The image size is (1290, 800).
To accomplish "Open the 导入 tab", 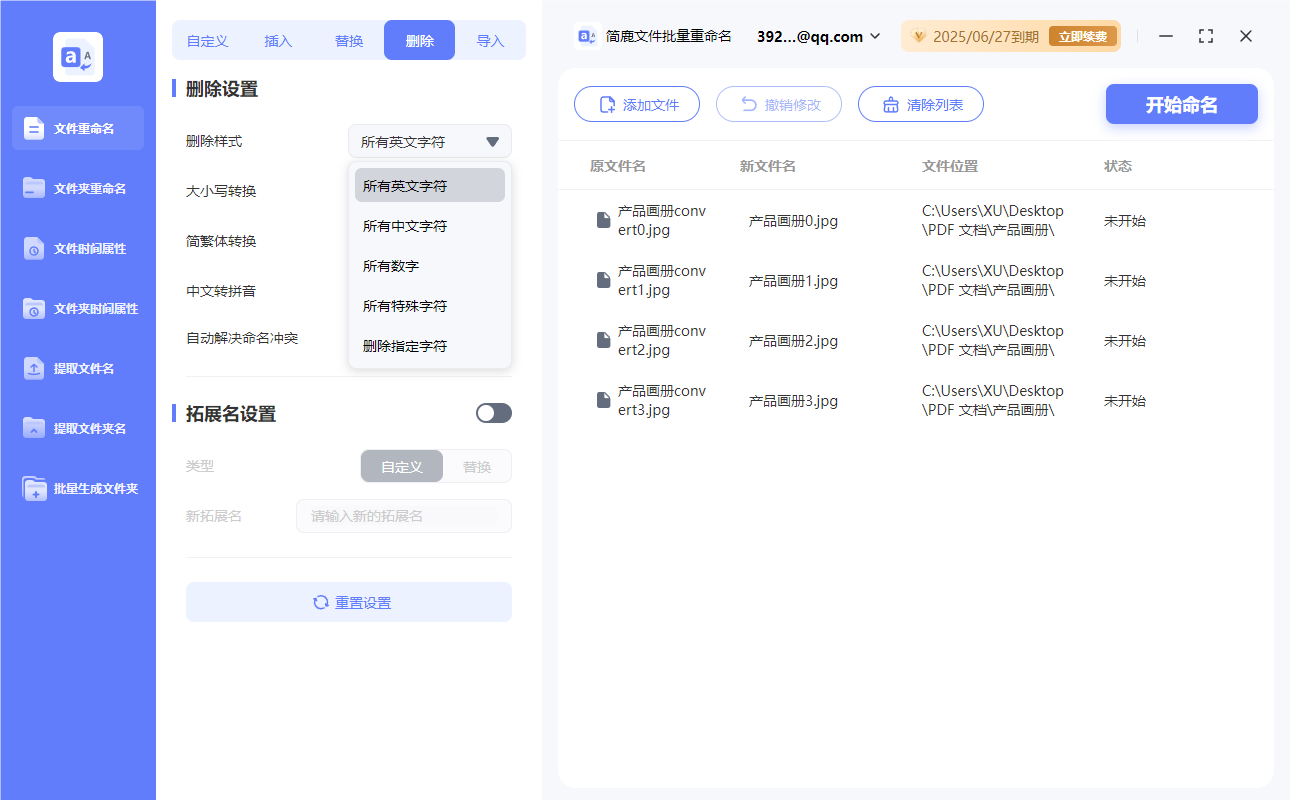I will pos(491,40).
